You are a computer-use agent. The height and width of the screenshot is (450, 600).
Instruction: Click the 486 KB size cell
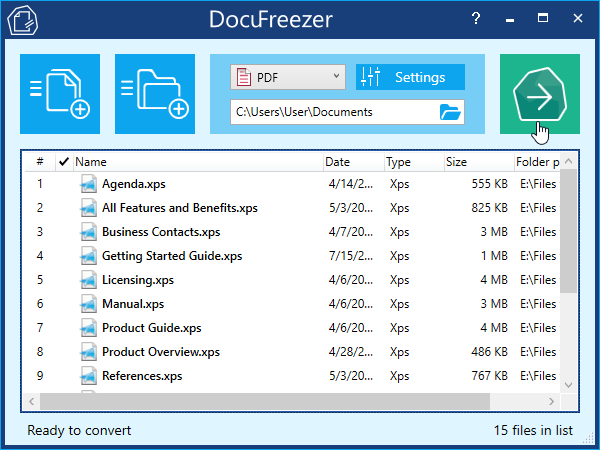489,352
